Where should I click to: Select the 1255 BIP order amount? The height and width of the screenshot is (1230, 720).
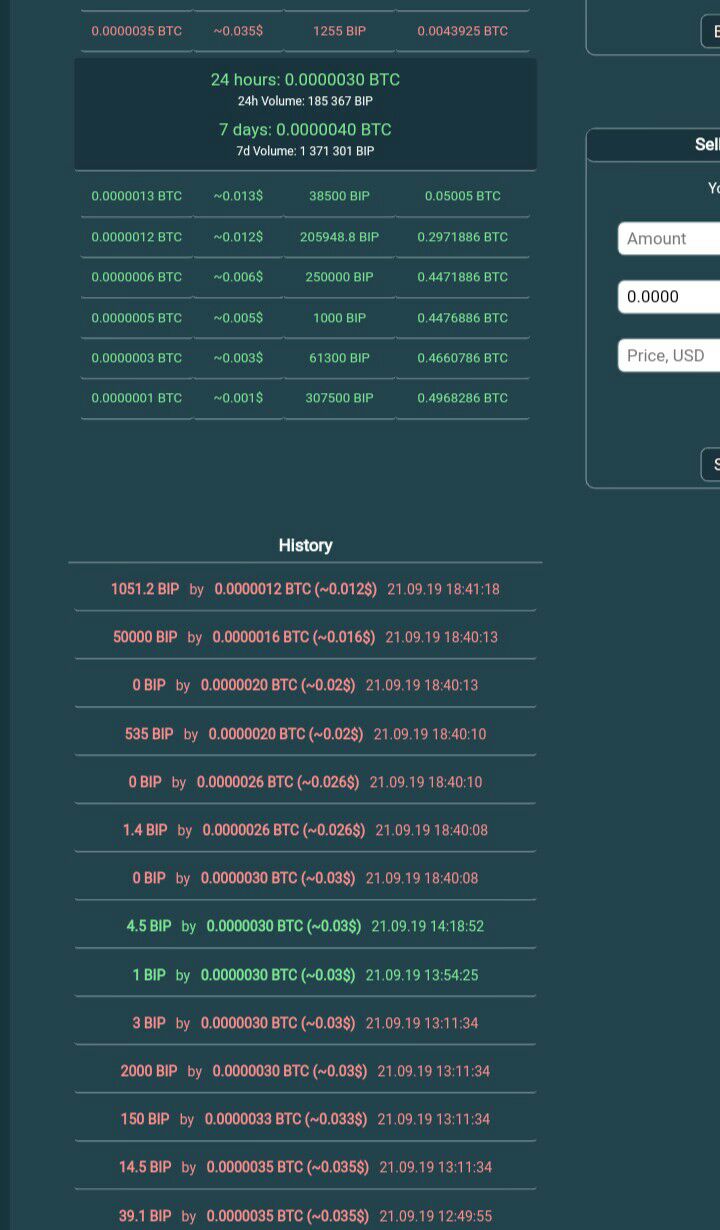[340, 31]
